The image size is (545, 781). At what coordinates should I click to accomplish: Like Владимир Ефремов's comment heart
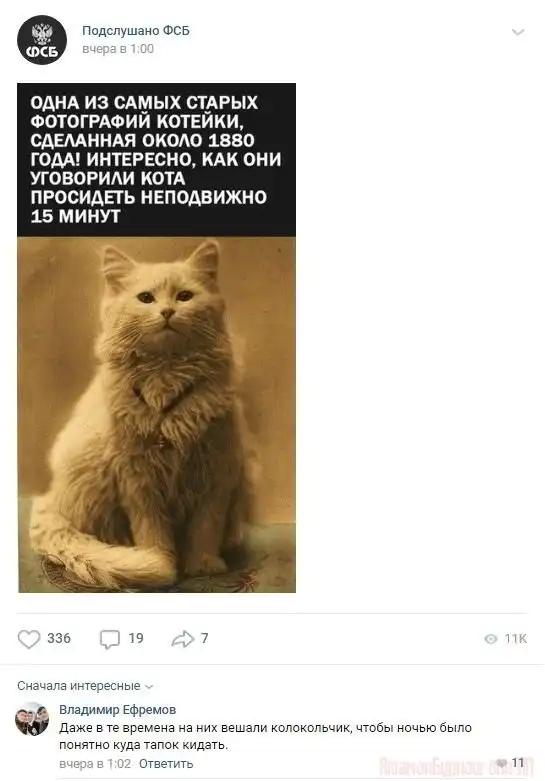pos(502,763)
